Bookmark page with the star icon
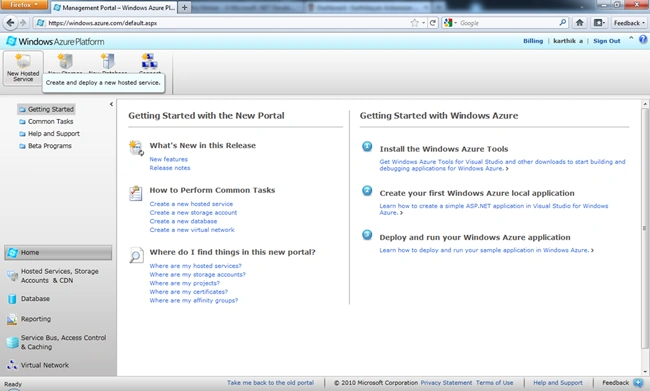The height and width of the screenshot is (391, 650). [x=414, y=23]
